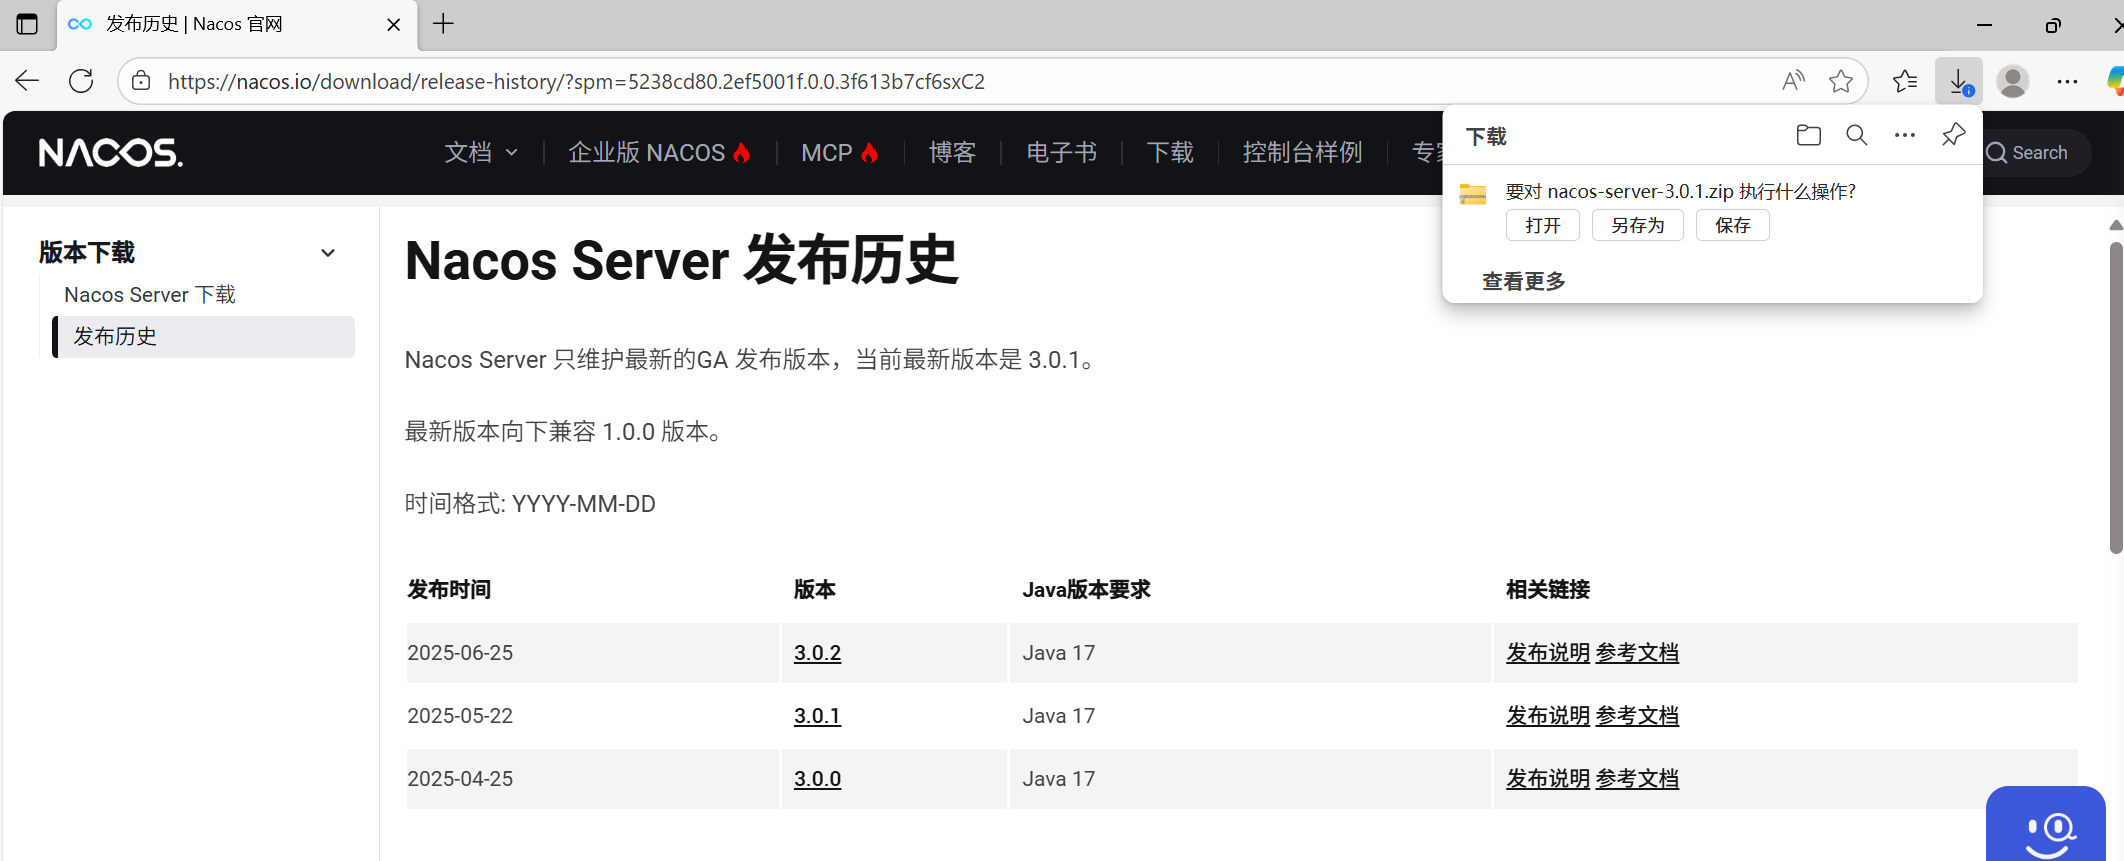Click the Read aloud icon
This screenshot has width=2124, height=861.
(x=1794, y=81)
